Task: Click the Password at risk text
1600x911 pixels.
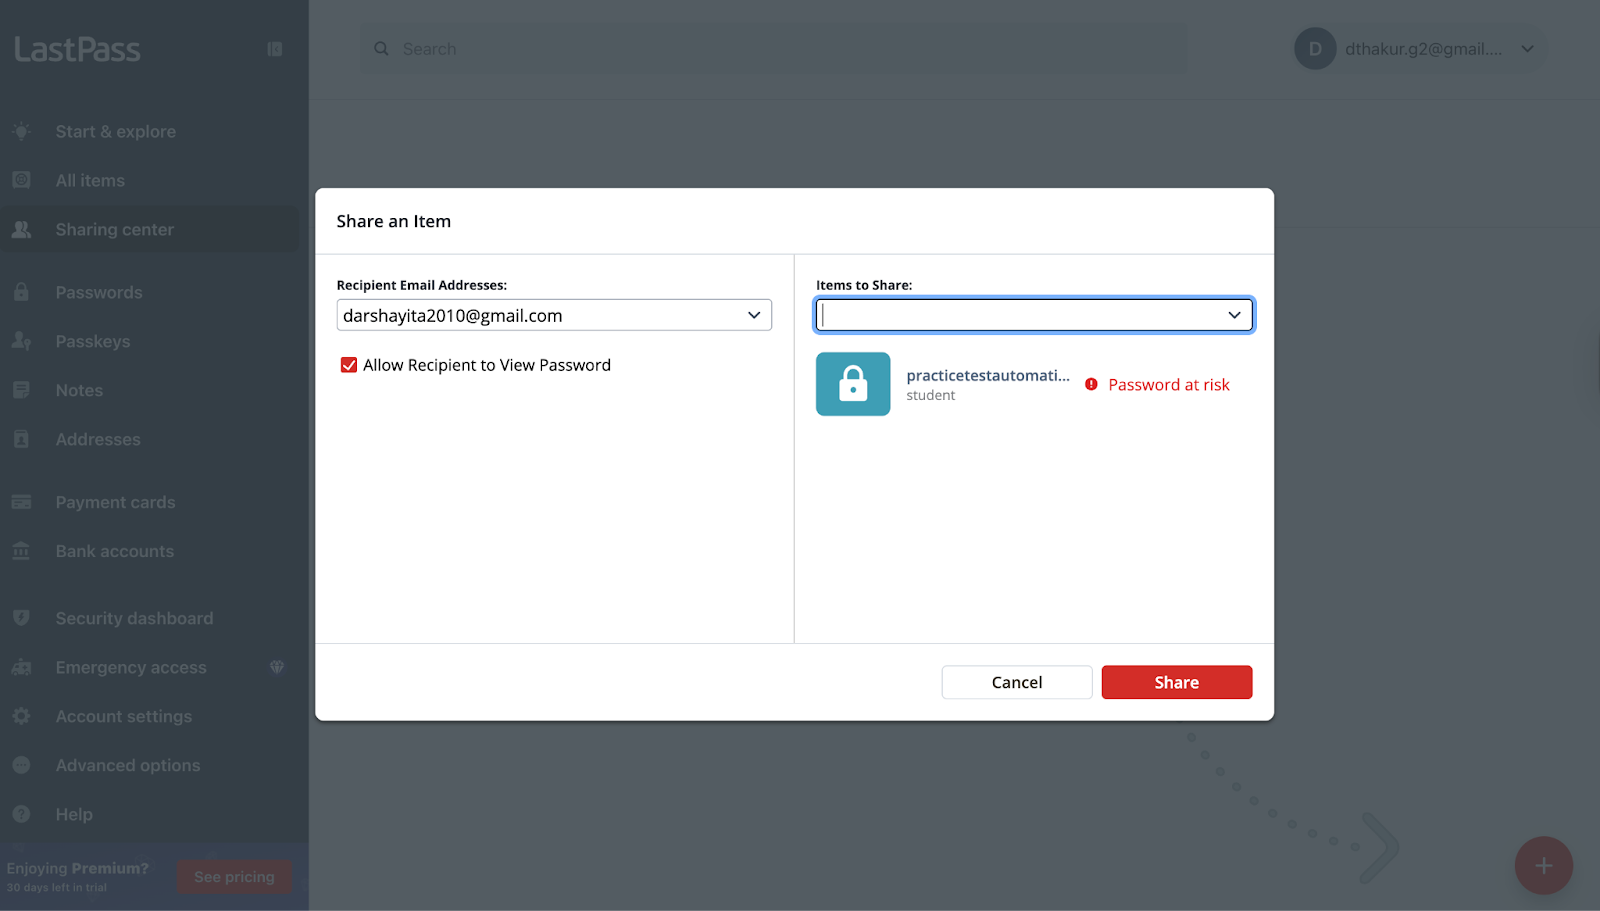Action: [1169, 384]
